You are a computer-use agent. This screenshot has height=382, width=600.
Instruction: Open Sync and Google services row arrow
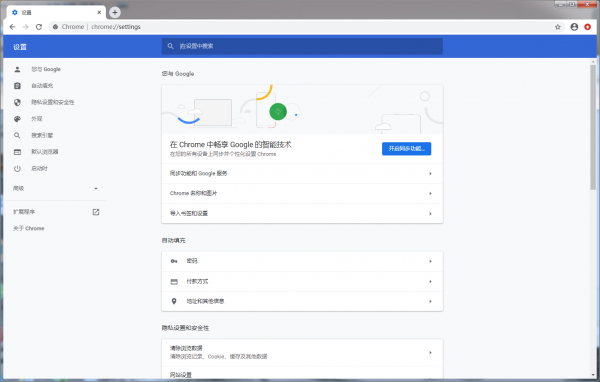tap(430, 173)
